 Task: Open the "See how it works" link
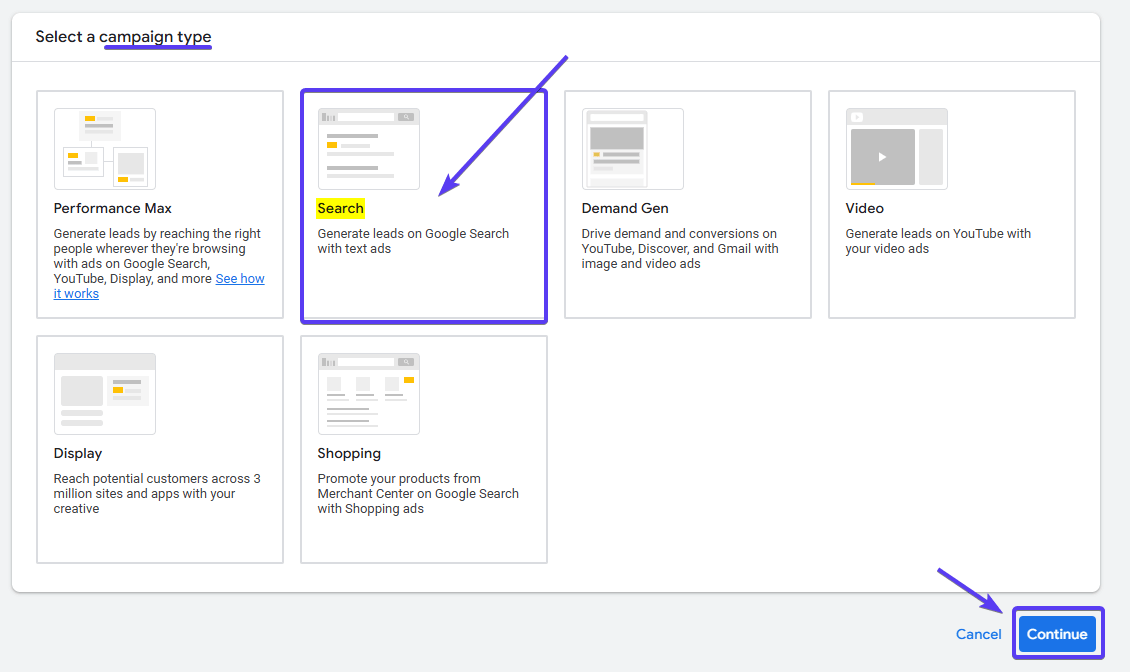pos(239,279)
